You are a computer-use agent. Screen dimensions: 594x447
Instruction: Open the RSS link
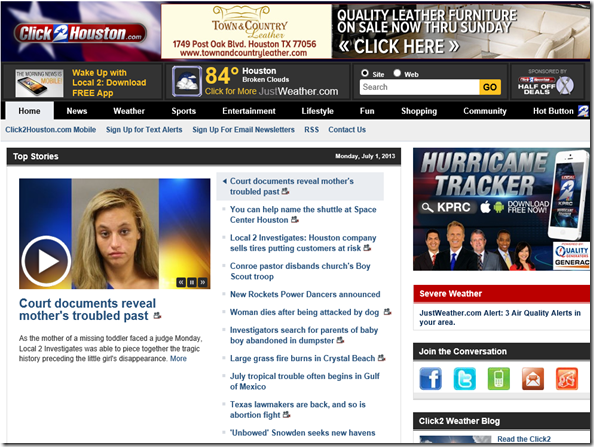tap(311, 130)
